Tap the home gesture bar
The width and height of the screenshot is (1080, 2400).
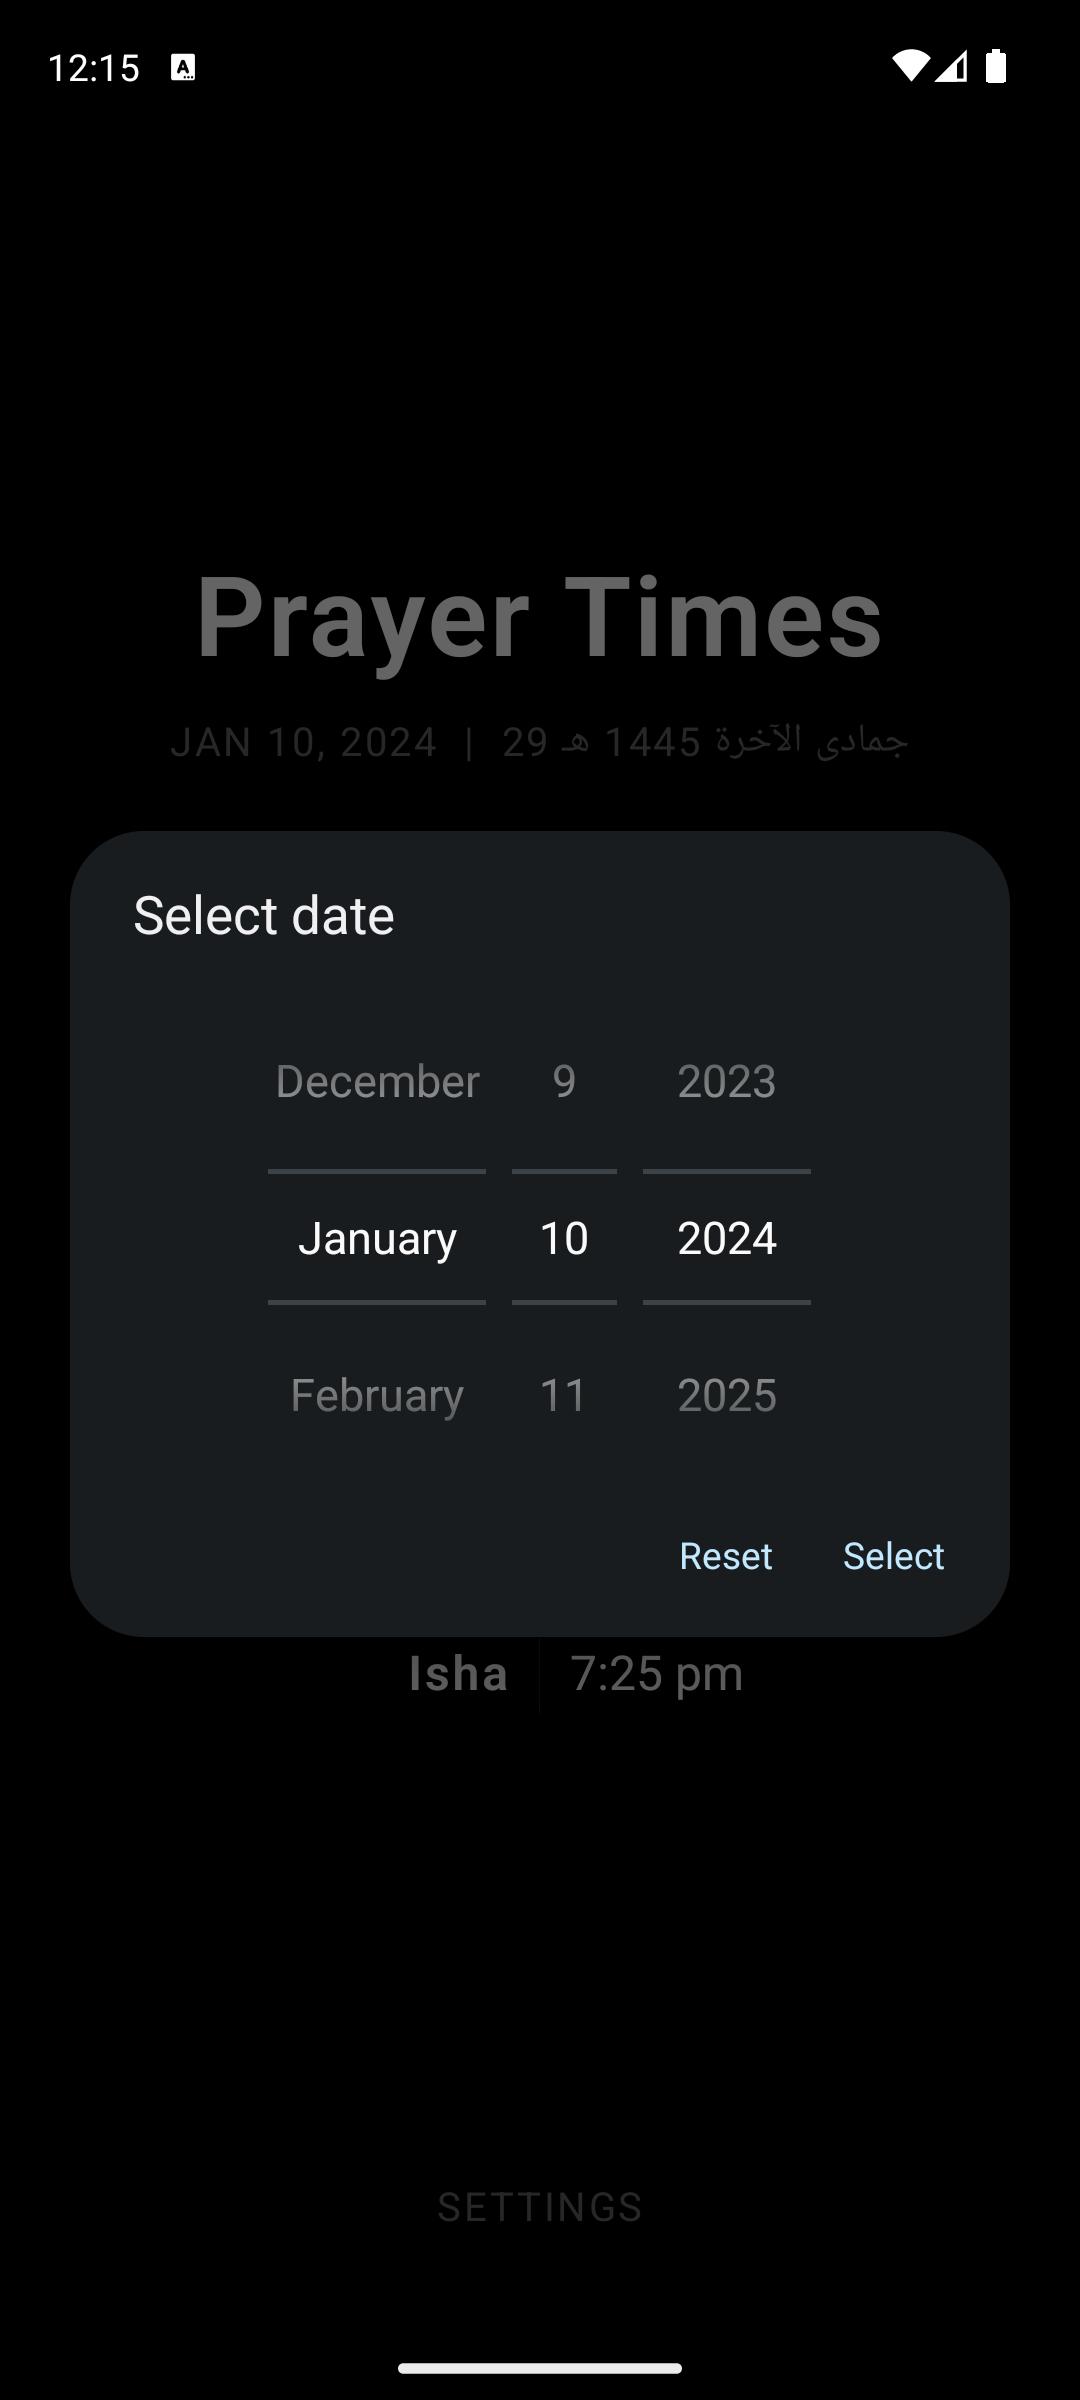tap(540, 2368)
